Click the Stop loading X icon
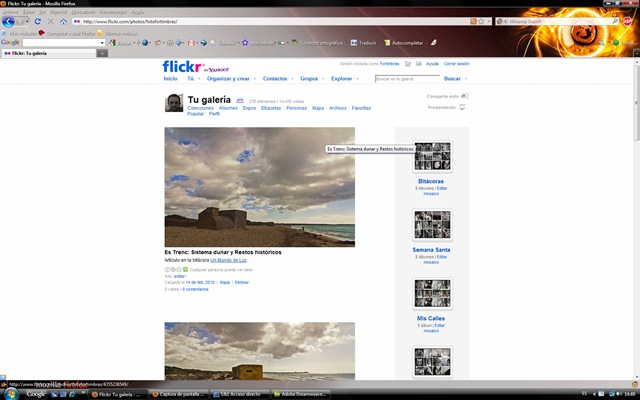The image size is (640, 400). [51, 21]
